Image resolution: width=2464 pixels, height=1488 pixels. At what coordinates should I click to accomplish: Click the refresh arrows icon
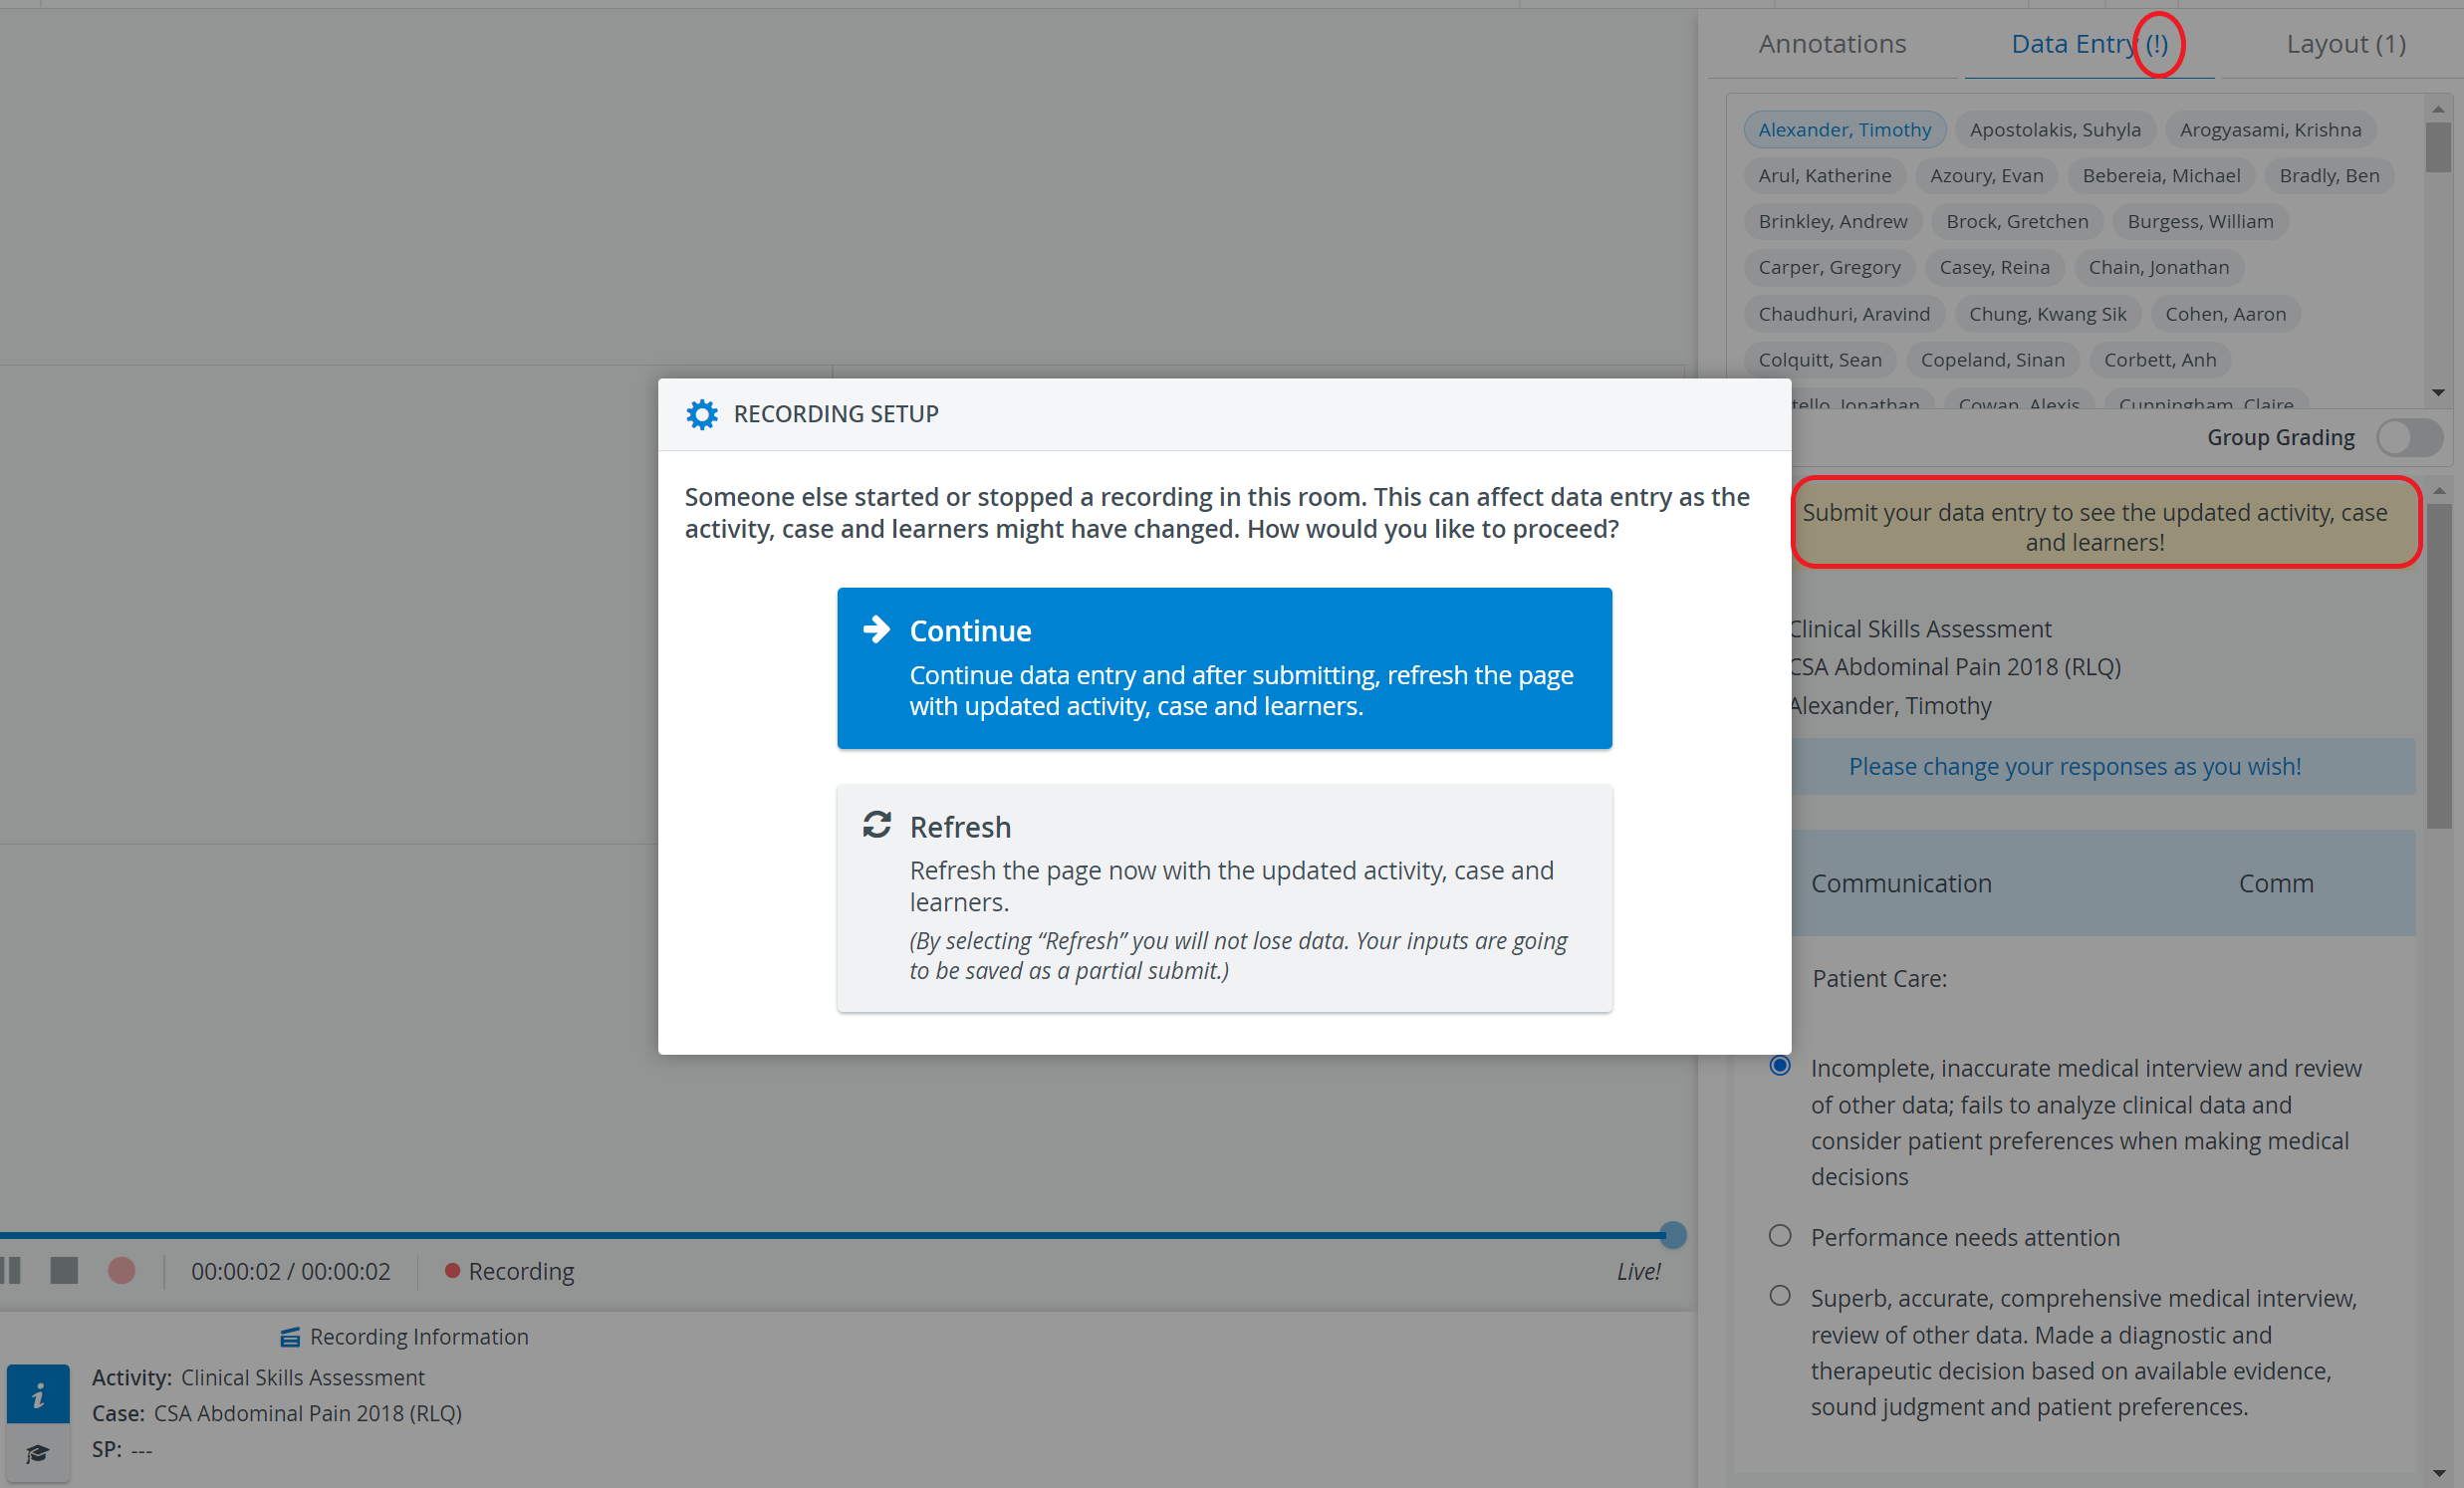pos(877,825)
